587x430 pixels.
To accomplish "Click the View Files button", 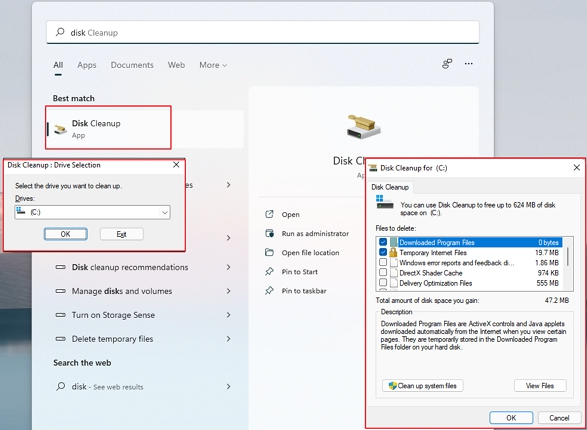I will coord(540,386).
